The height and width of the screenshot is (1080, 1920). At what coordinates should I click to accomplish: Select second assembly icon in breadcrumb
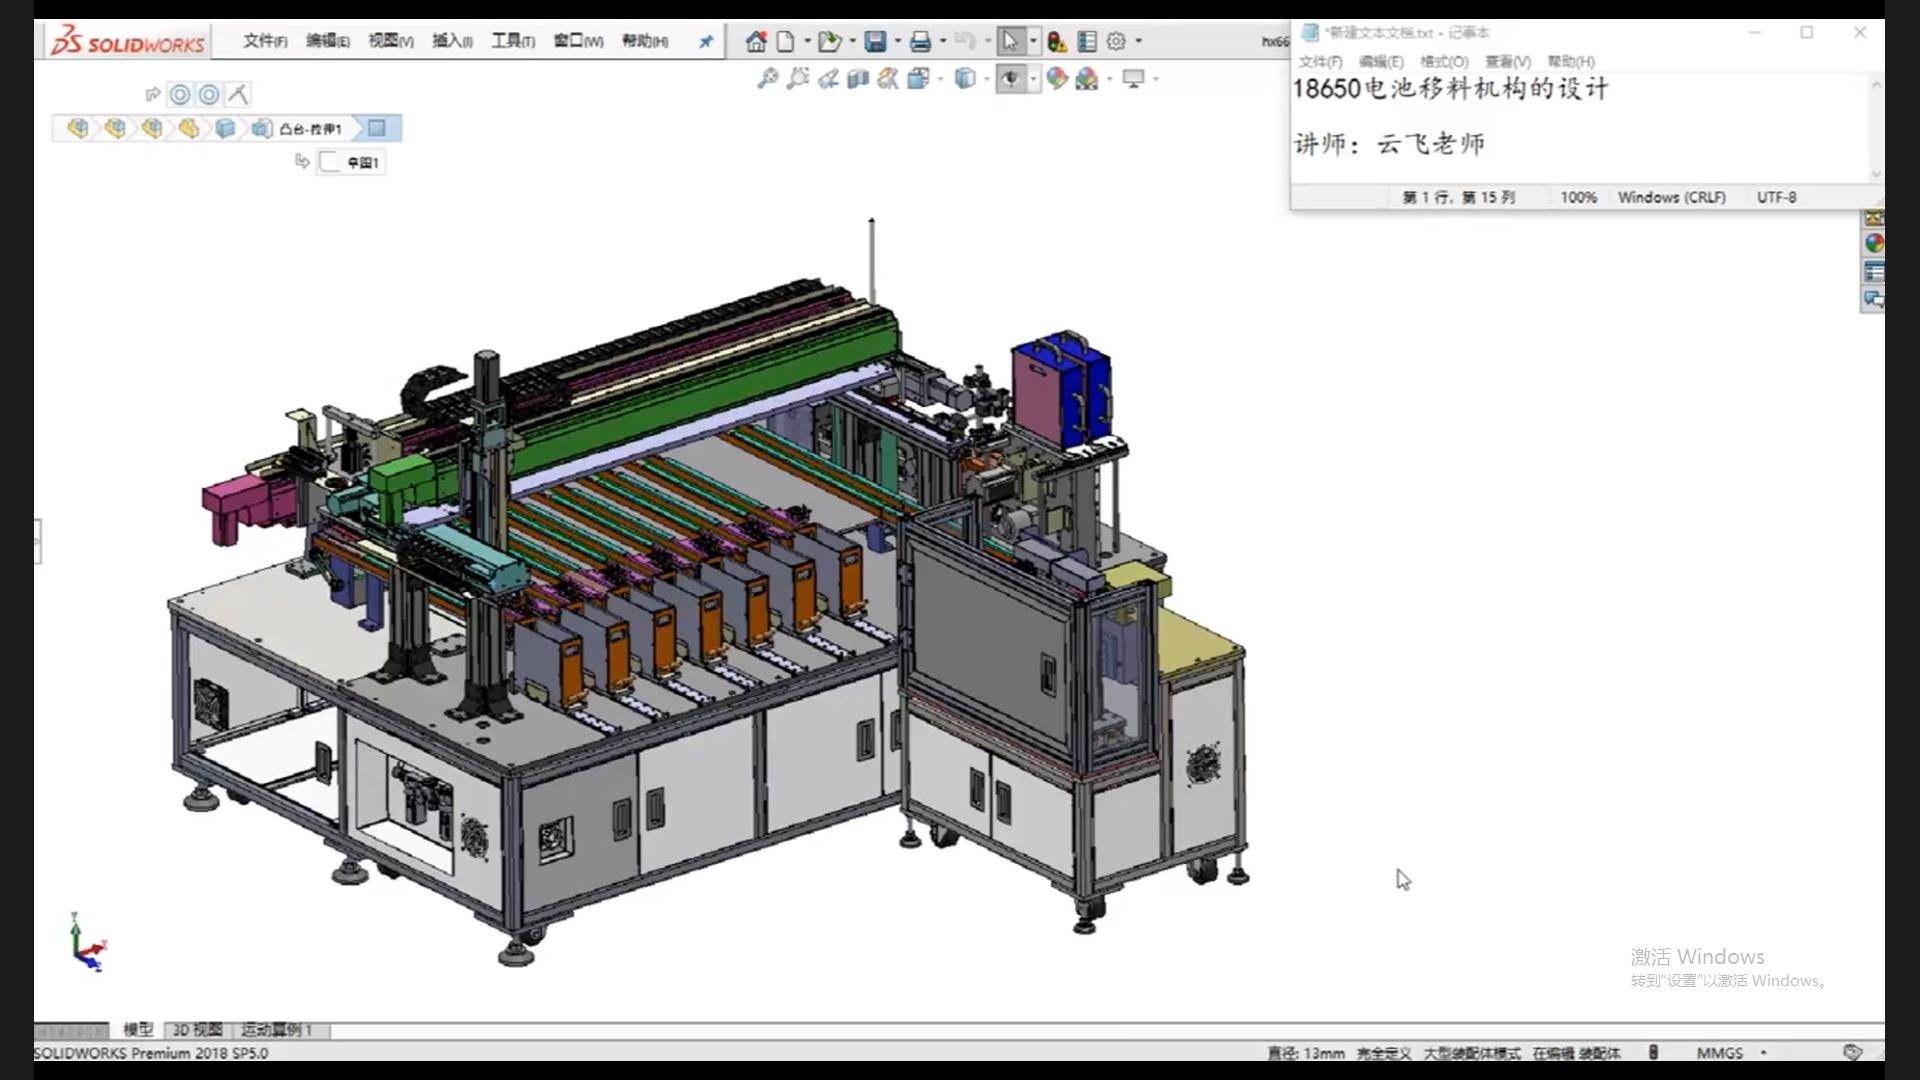click(115, 128)
